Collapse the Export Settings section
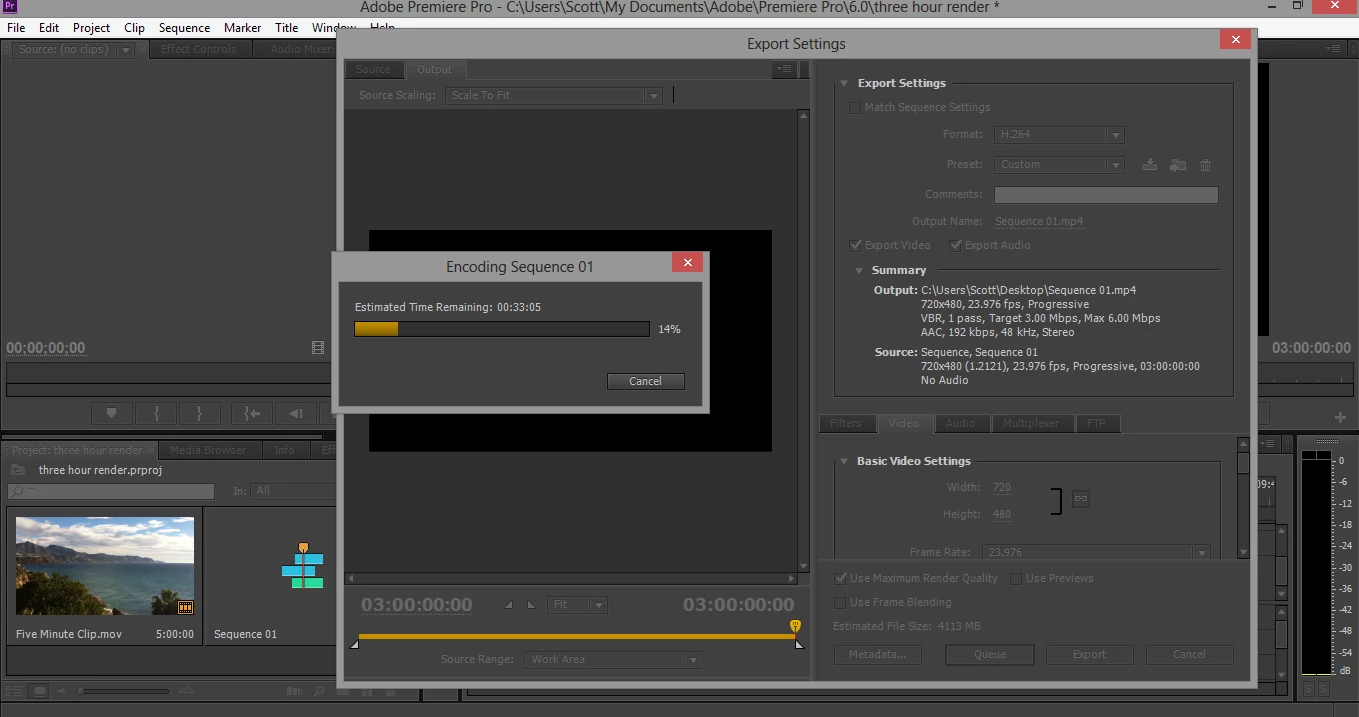This screenshot has width=1359, height=717. (x=844, y=84)
